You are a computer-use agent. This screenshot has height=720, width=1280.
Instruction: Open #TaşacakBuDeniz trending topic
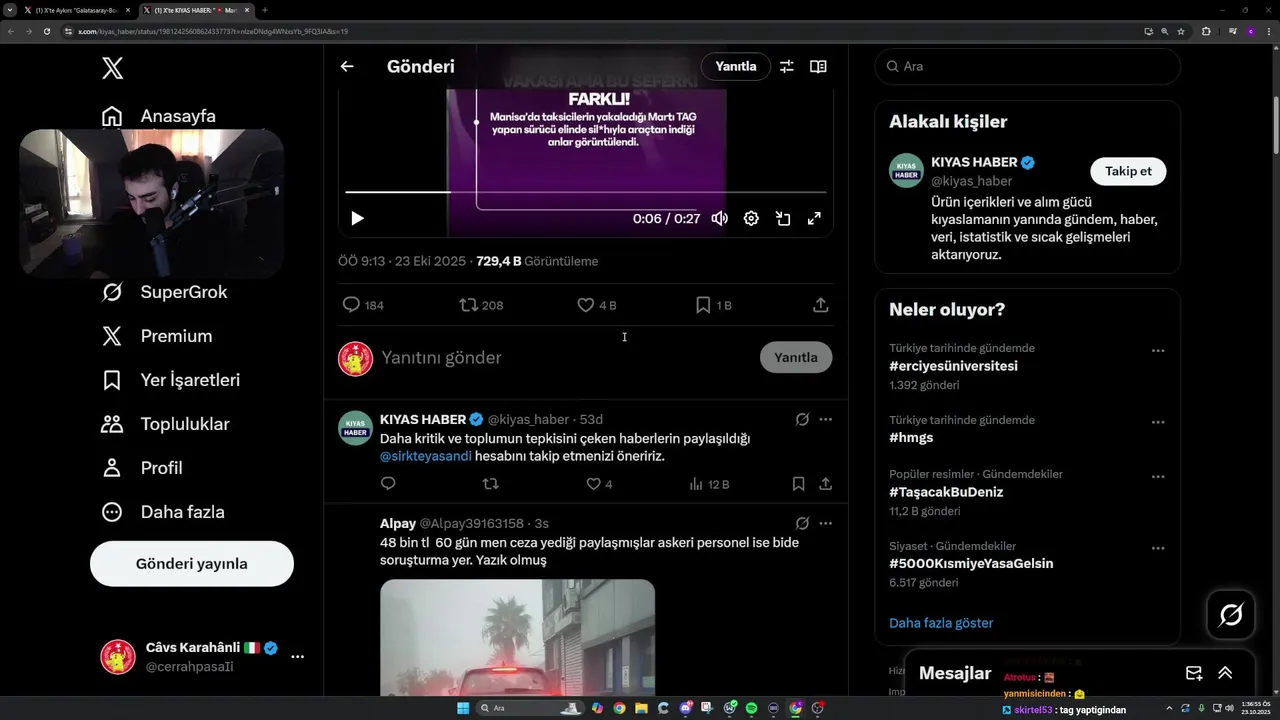point(946,492)
